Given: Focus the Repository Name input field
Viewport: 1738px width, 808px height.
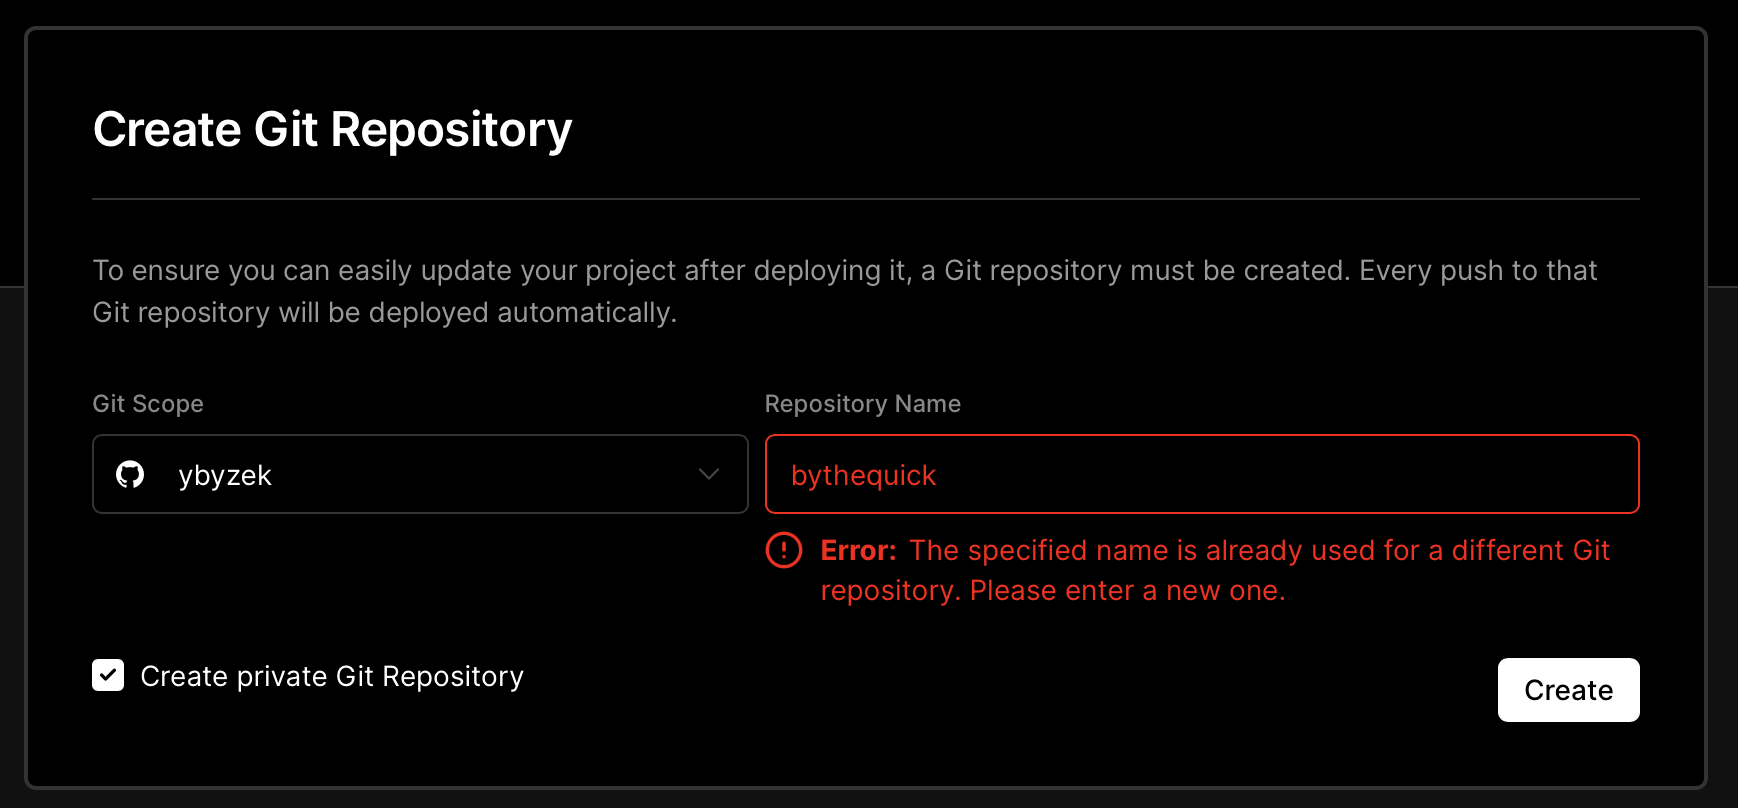Looking at the screenshot, I should (1202, 474).
